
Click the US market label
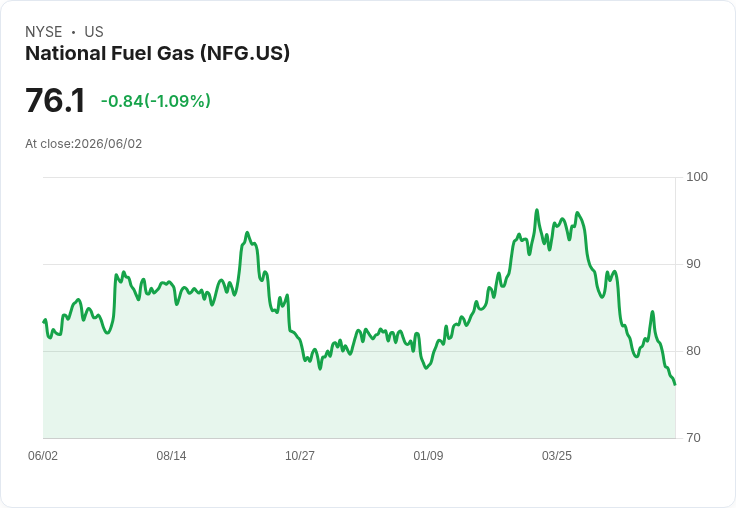click(94, 32)
